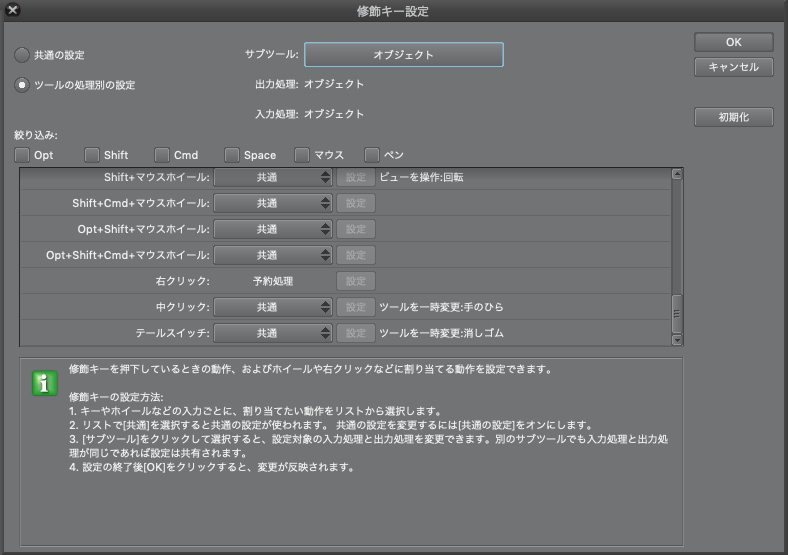Open dropdown for Shift+Cmd+マウスホイール
Image resolution: width=788 pixels, height=555 pixels.
273,203
